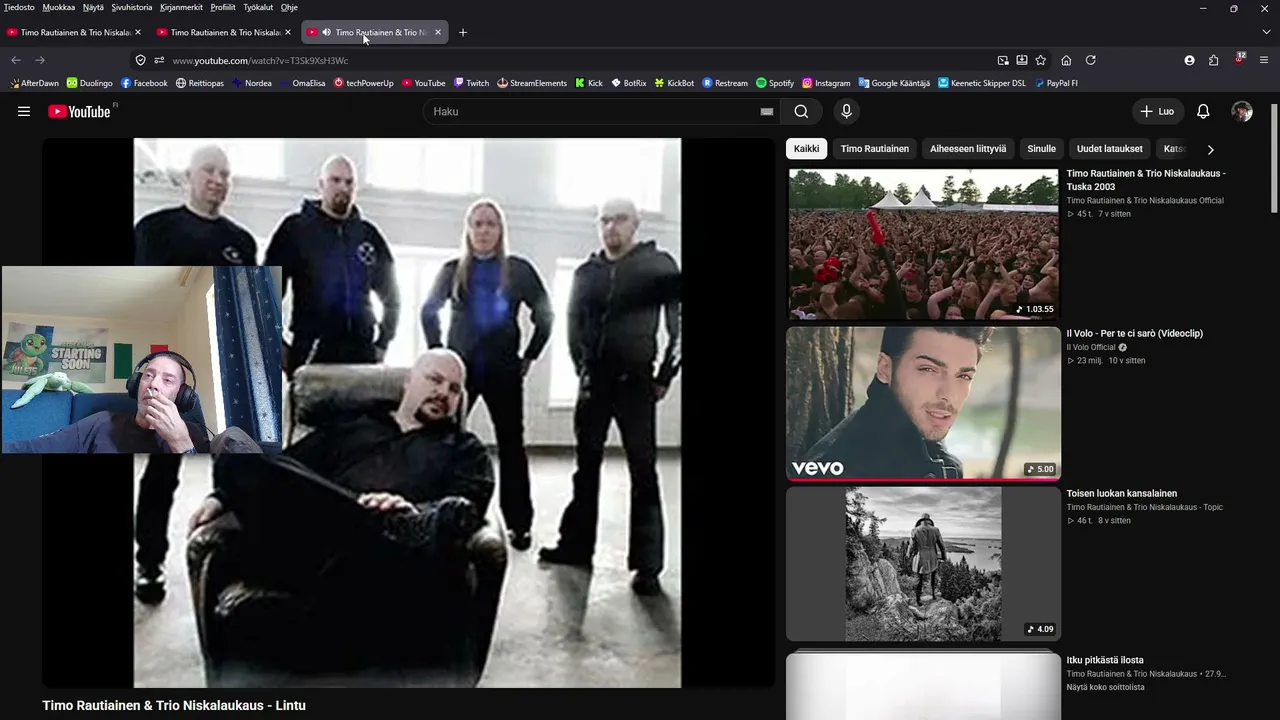Viewport: 1280px width, 720px height.
Task: Open the Nordea bookmark
Action: (251, 83)
